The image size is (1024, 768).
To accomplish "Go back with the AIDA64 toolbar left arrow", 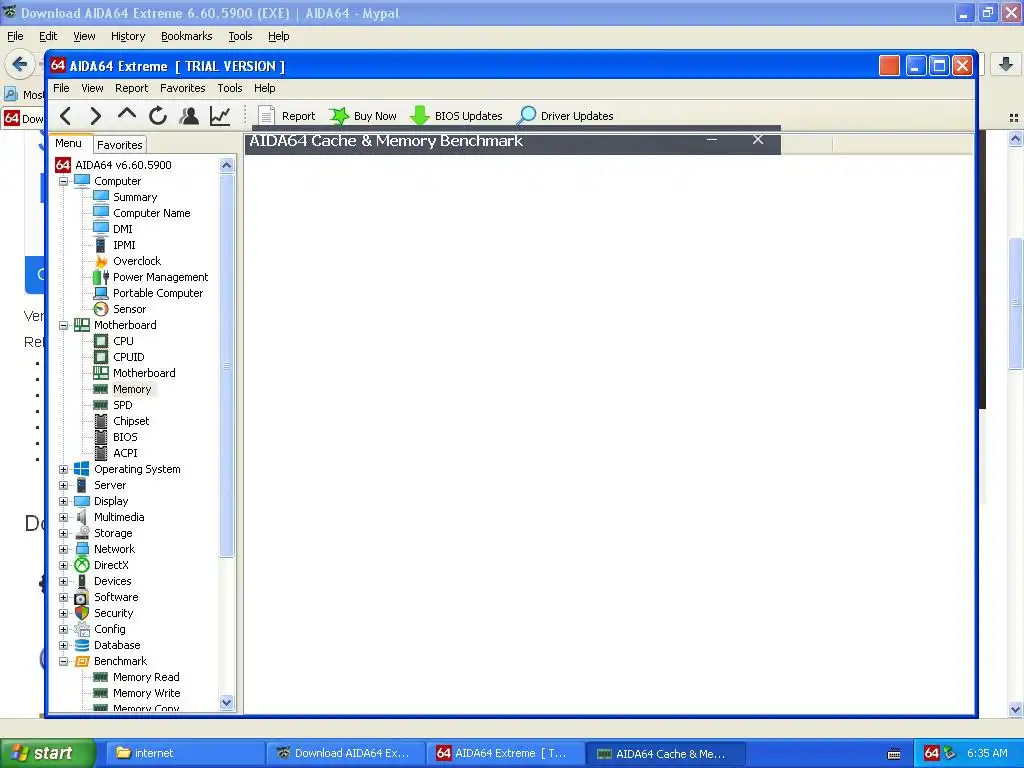I will (65, 116).
